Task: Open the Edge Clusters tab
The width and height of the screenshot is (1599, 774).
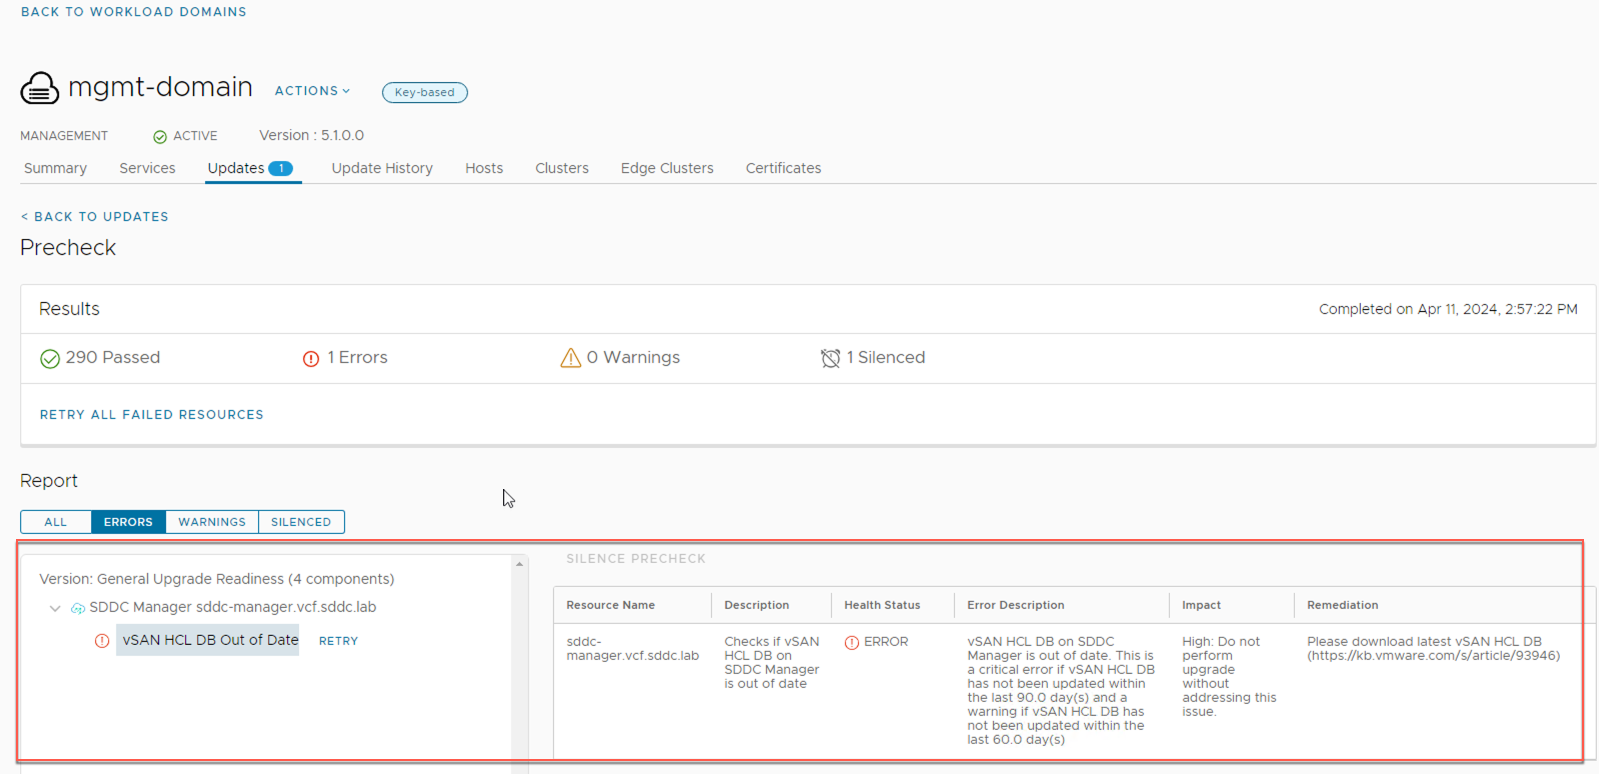Action: point(667,168)
